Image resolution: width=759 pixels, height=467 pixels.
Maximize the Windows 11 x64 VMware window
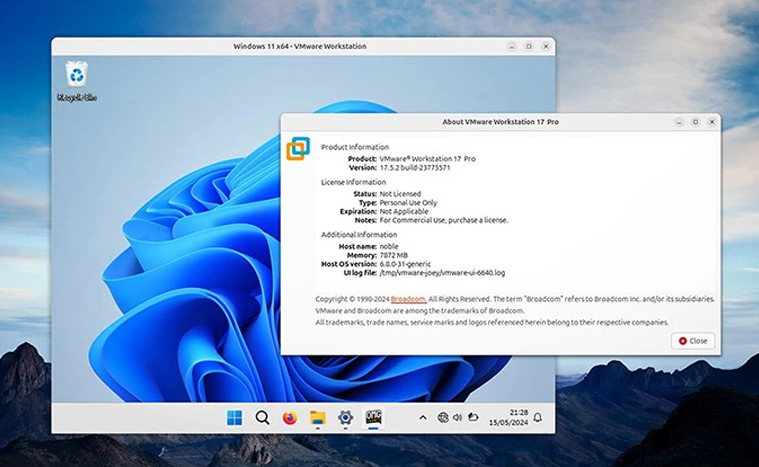pyautogui.click(x=529, y=46)
